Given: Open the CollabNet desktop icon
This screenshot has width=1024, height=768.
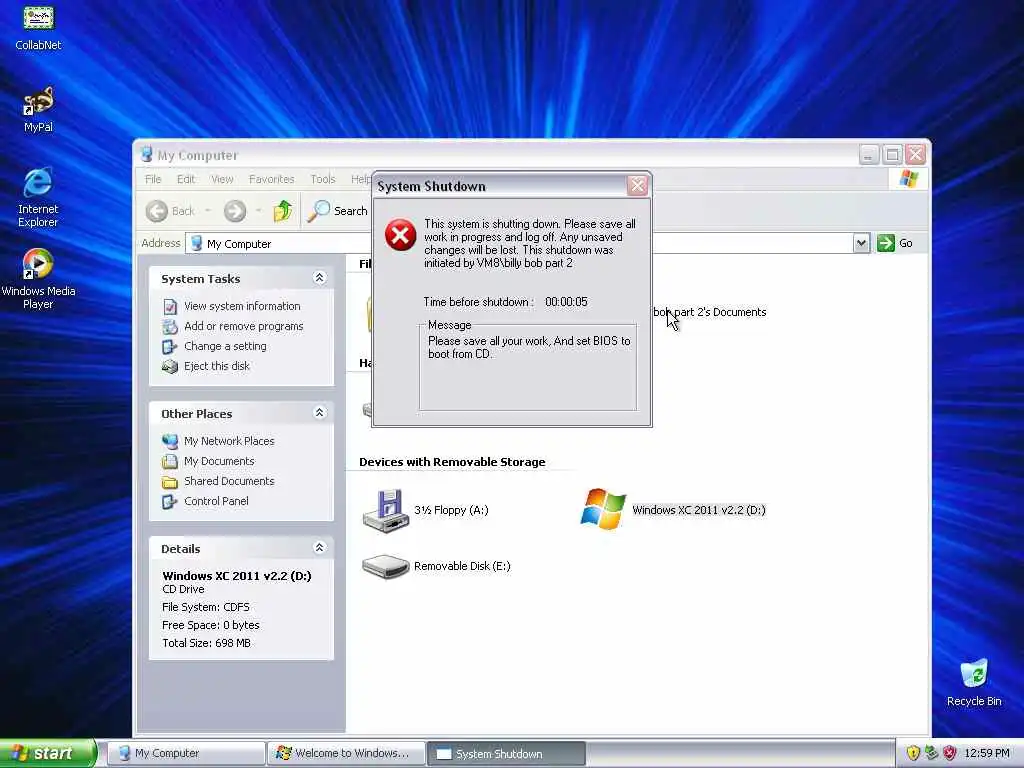Looking at the screenshot, I should click(38, 26).
